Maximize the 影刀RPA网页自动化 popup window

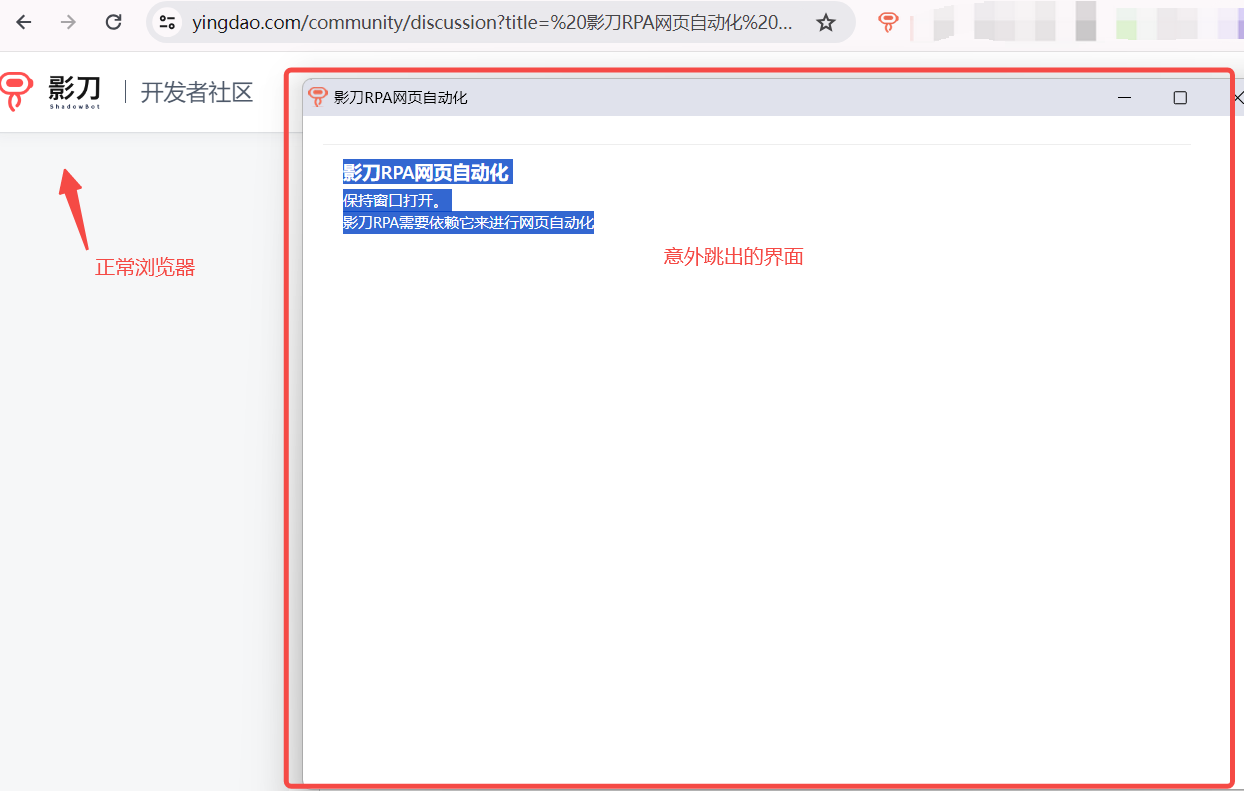point(1180,97)
